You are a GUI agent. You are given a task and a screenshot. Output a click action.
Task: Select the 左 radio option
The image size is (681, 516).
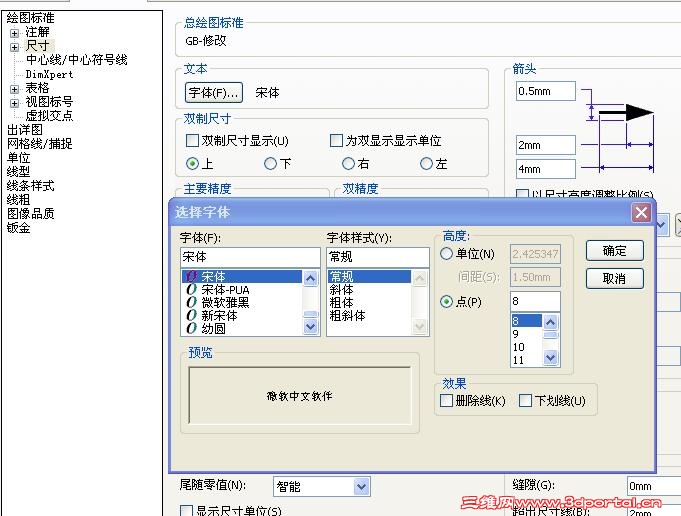(x=426, y=163)
